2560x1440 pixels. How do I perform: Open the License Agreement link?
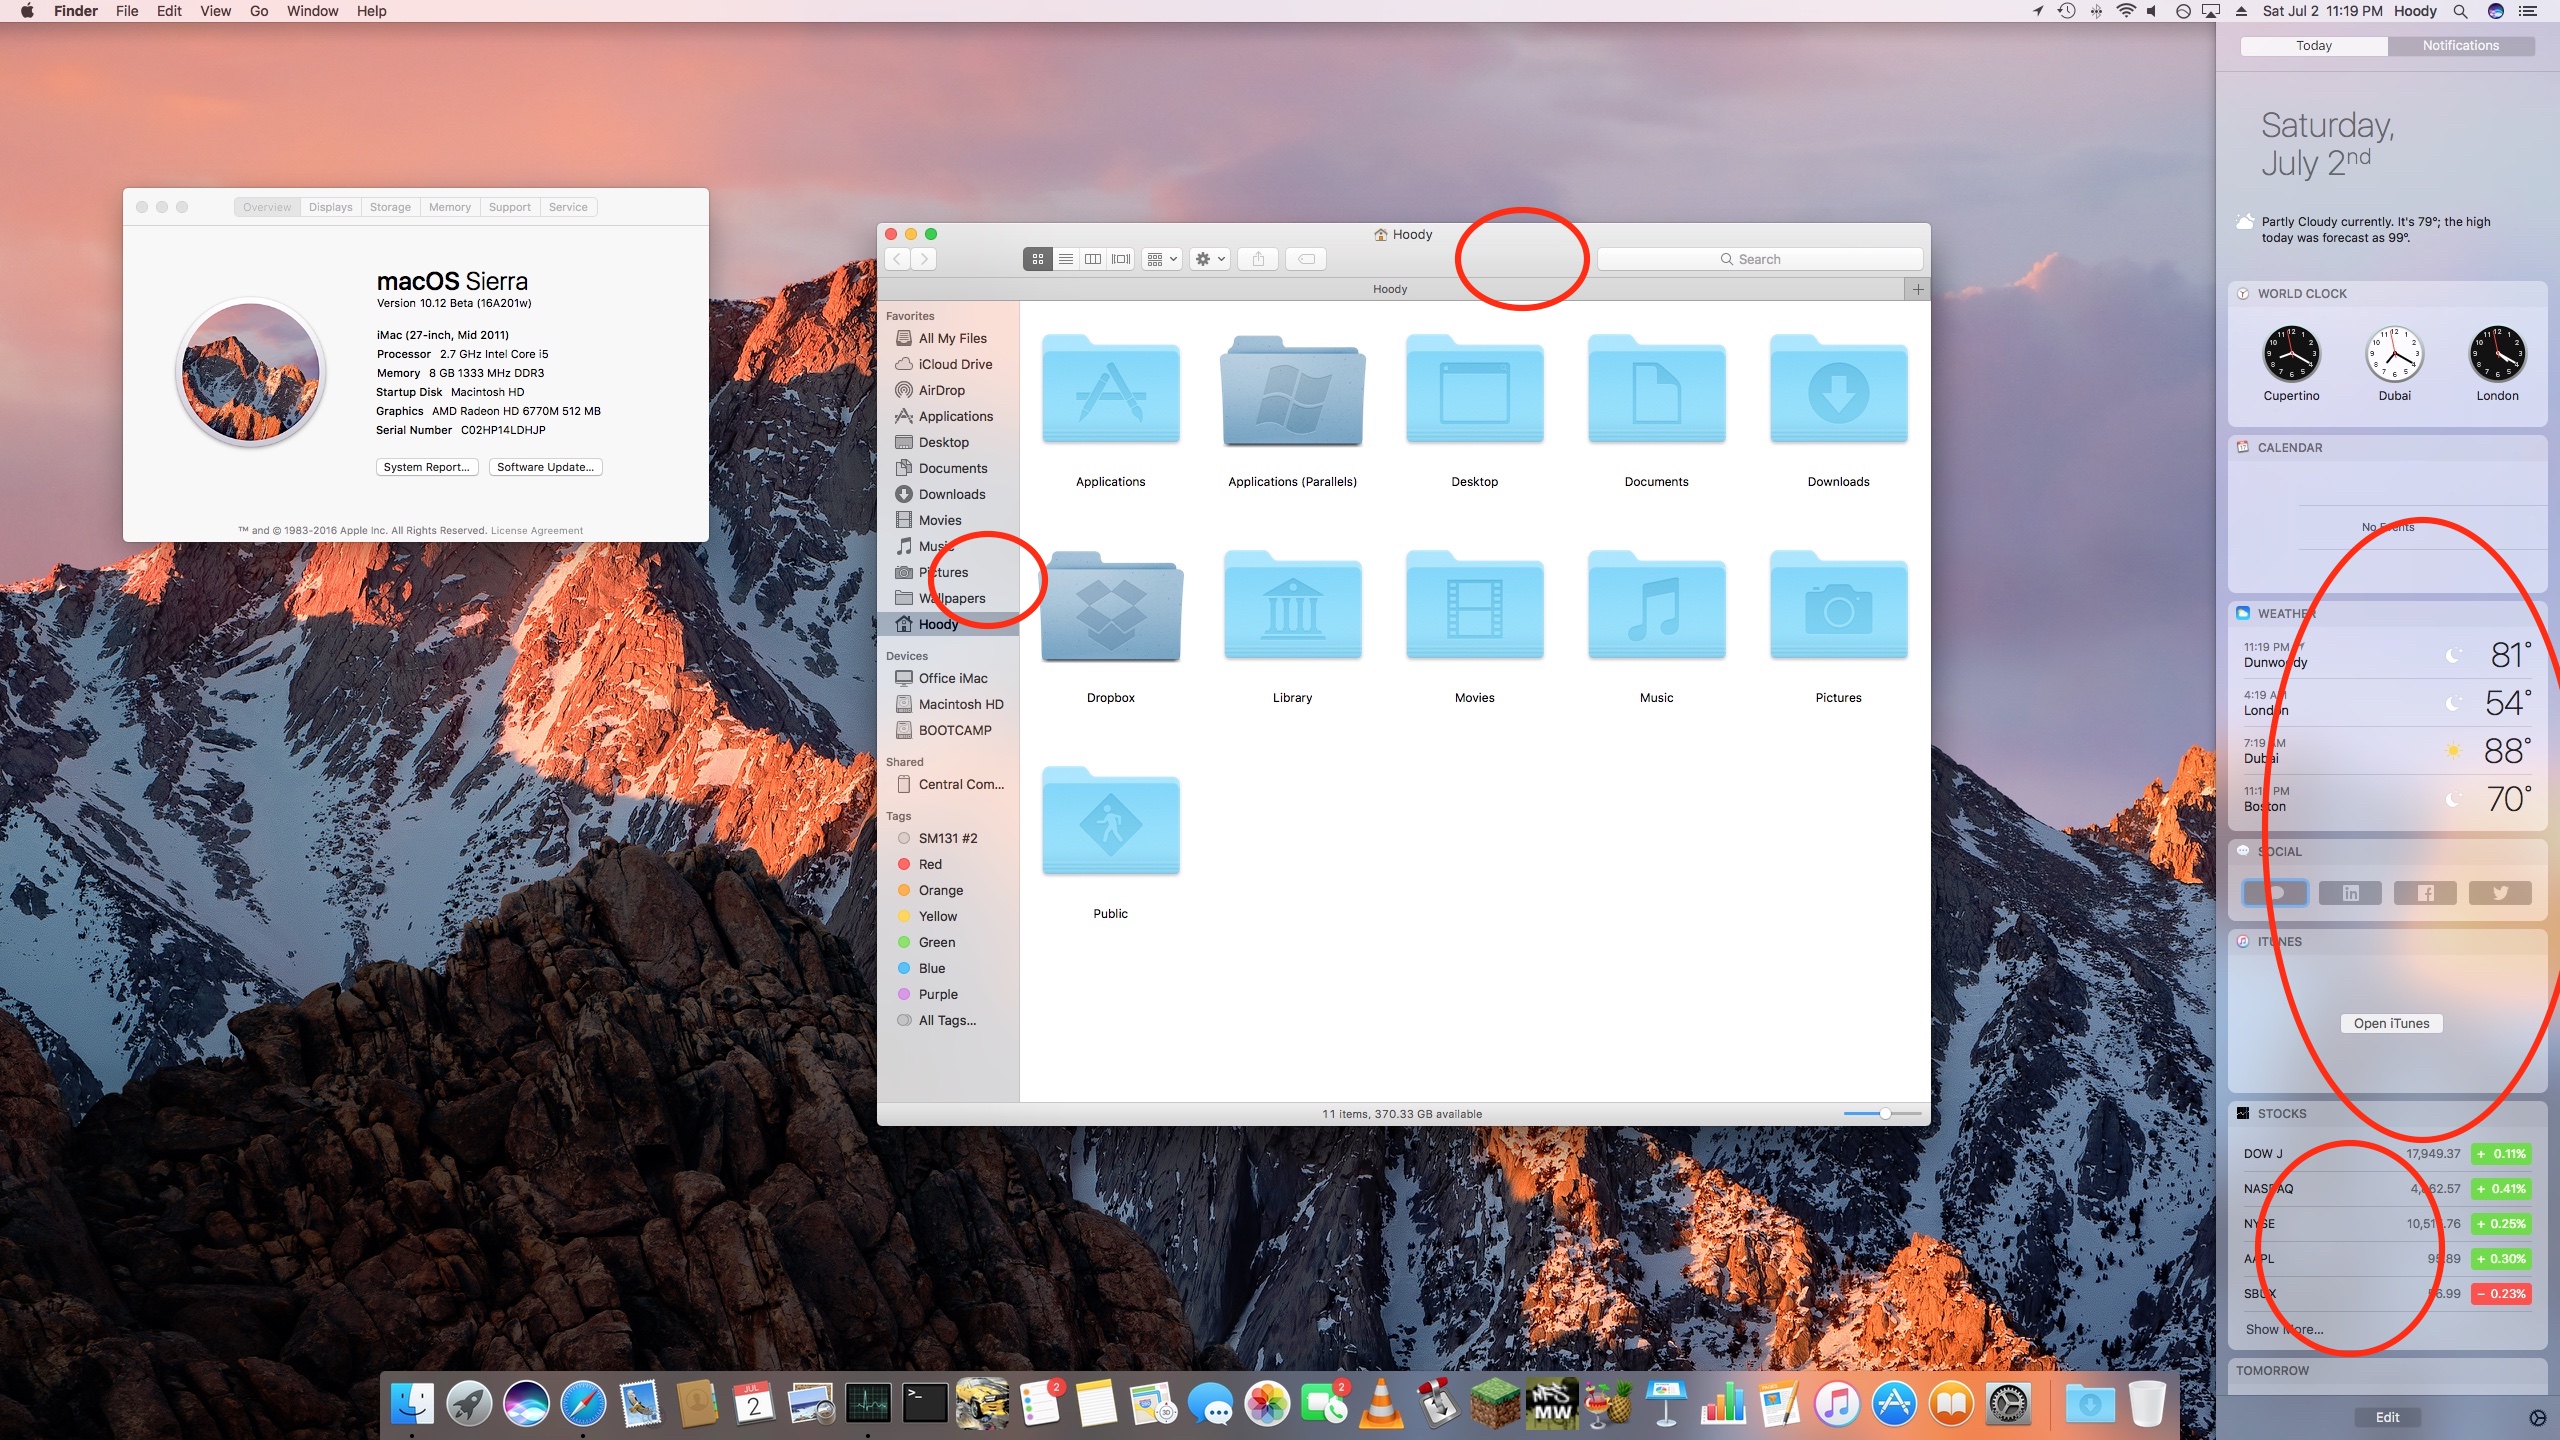[x=537, y=531]
